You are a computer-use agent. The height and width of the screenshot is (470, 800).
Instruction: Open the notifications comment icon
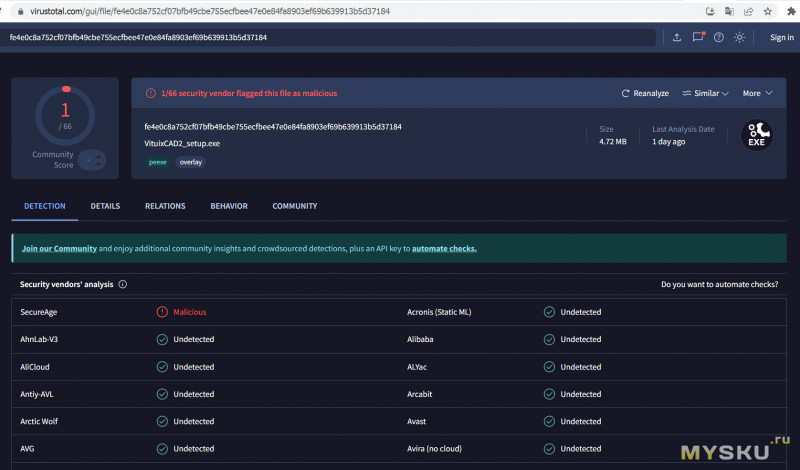pos(698,37)
